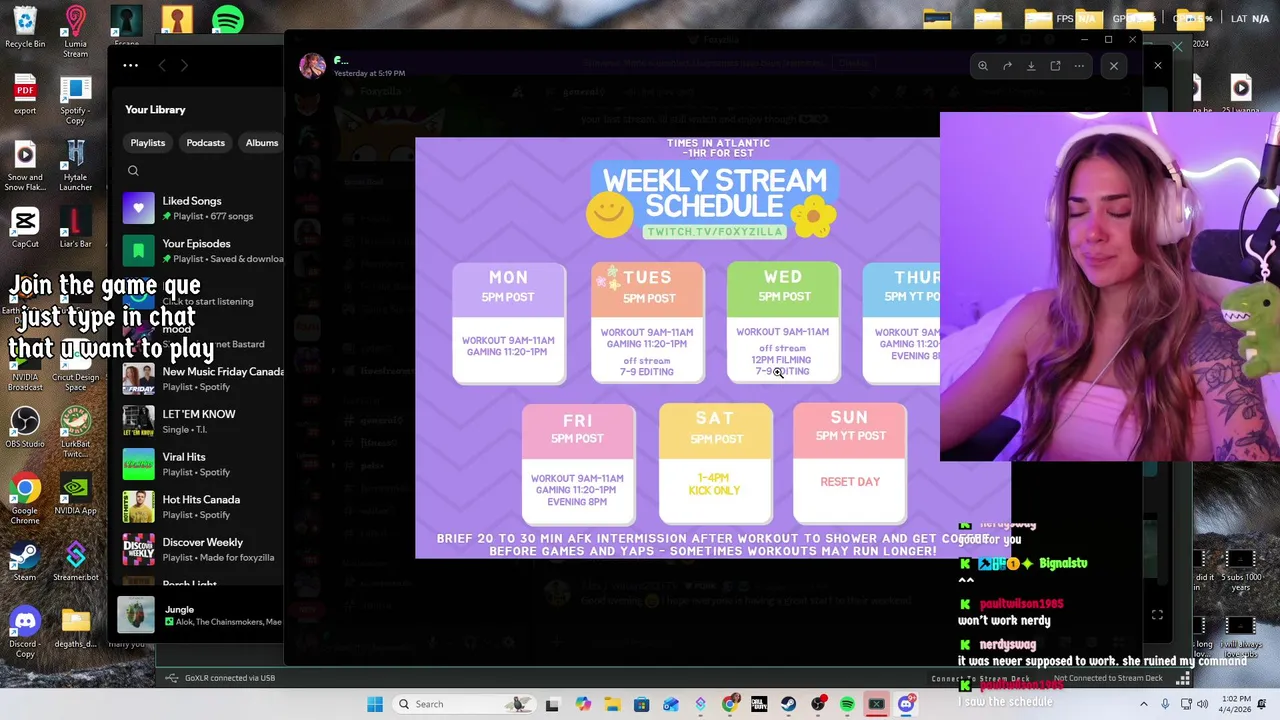
Task: Click the Jungle track title in now playing
Action: pyautogui.click(x=179, y=609)
